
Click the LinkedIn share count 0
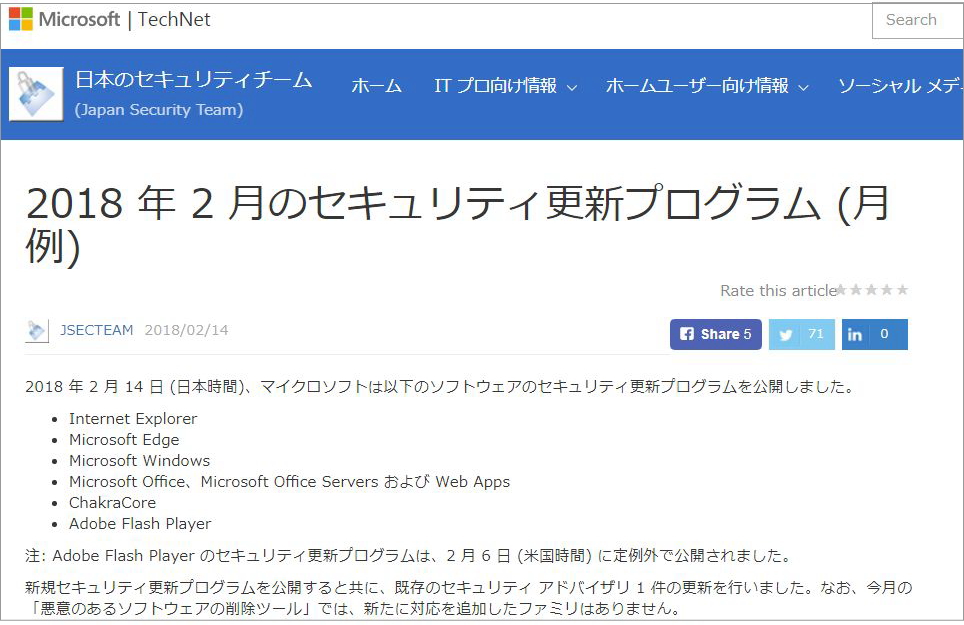(884, 334)
